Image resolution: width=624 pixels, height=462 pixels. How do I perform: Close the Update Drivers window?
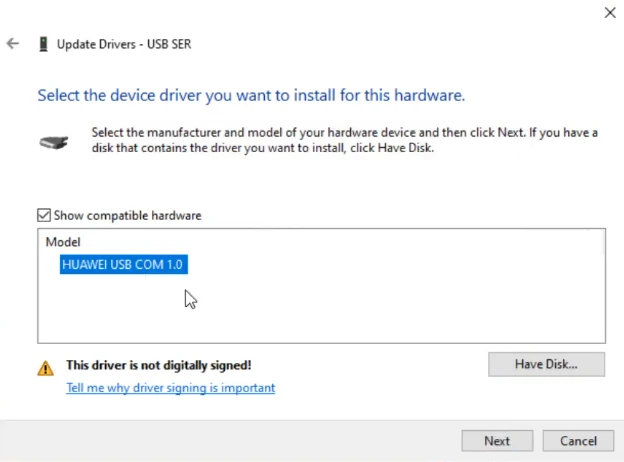610,13
